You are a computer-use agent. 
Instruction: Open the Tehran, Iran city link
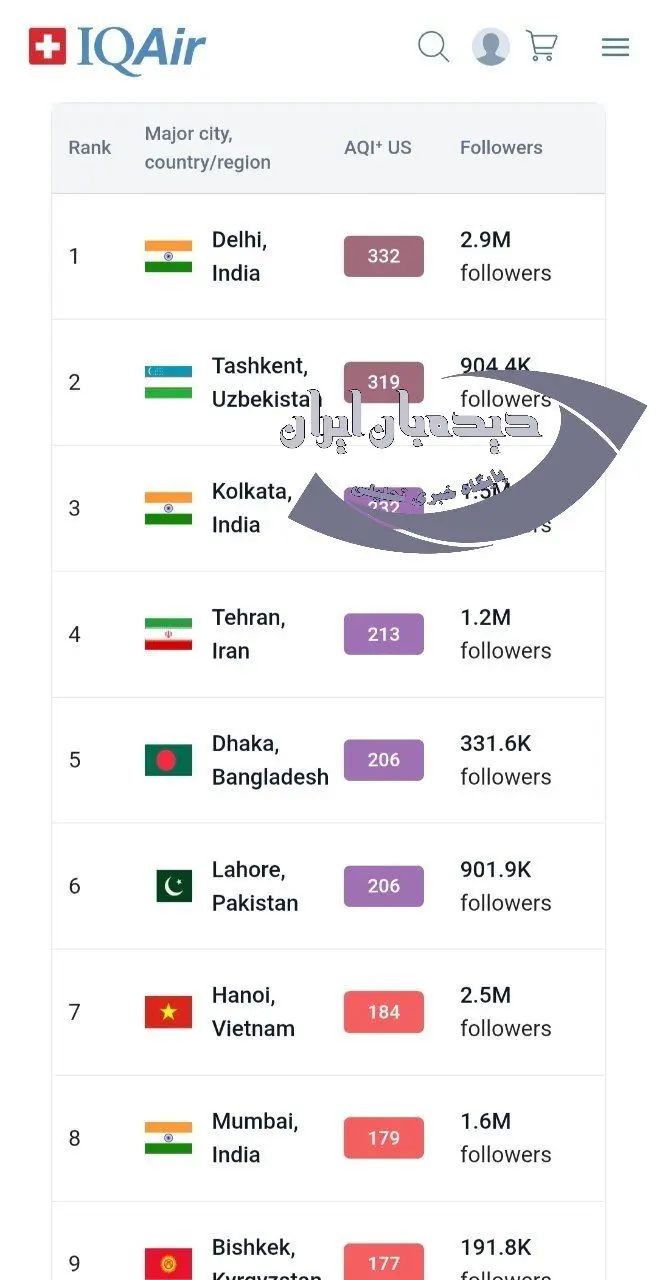(248, 634)
